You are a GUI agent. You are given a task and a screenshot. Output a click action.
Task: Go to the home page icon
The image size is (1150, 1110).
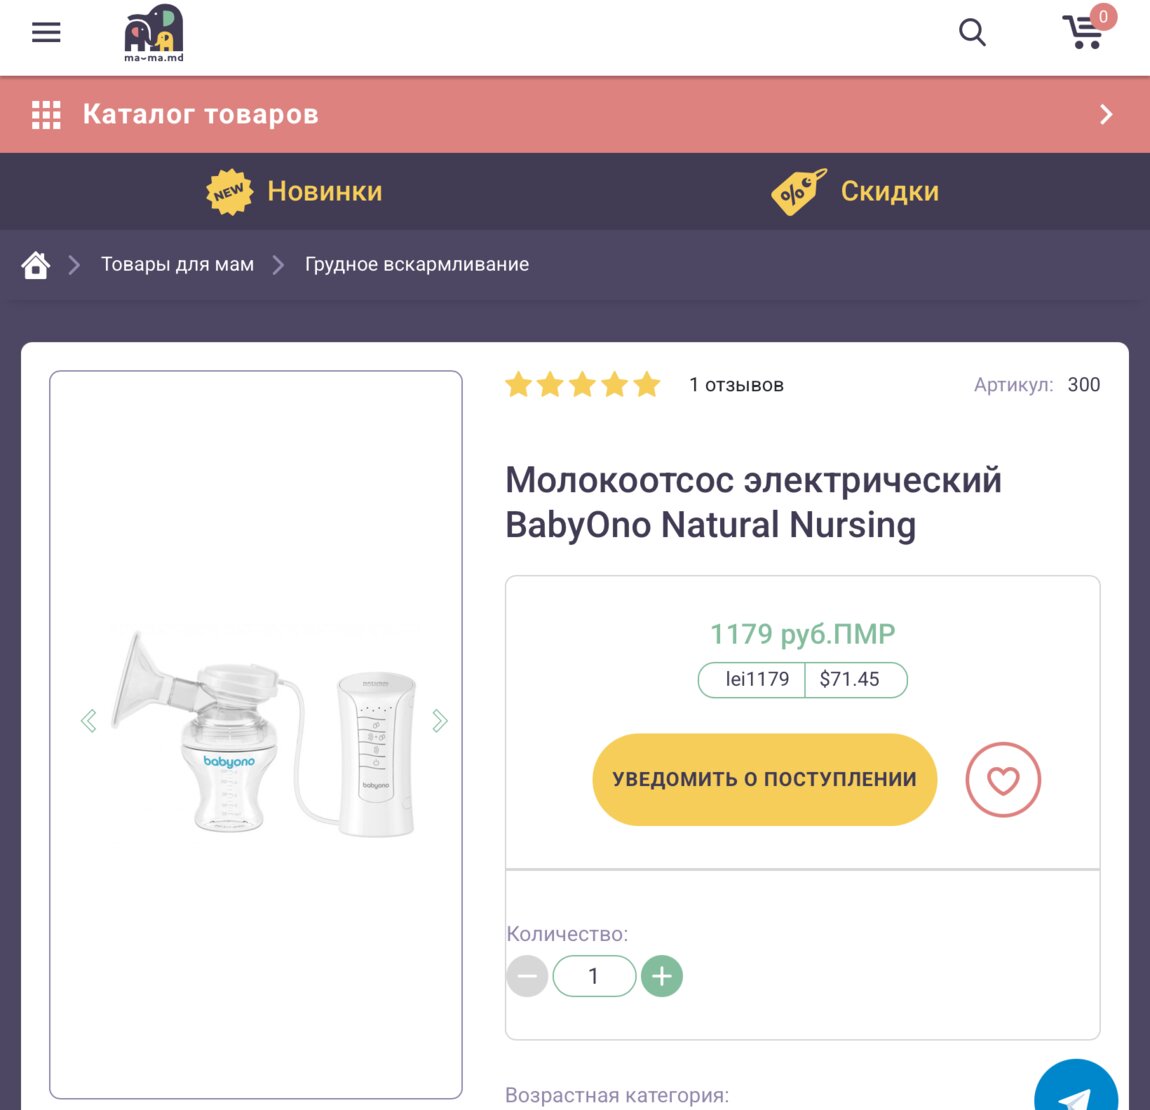(x=36, y=265)
